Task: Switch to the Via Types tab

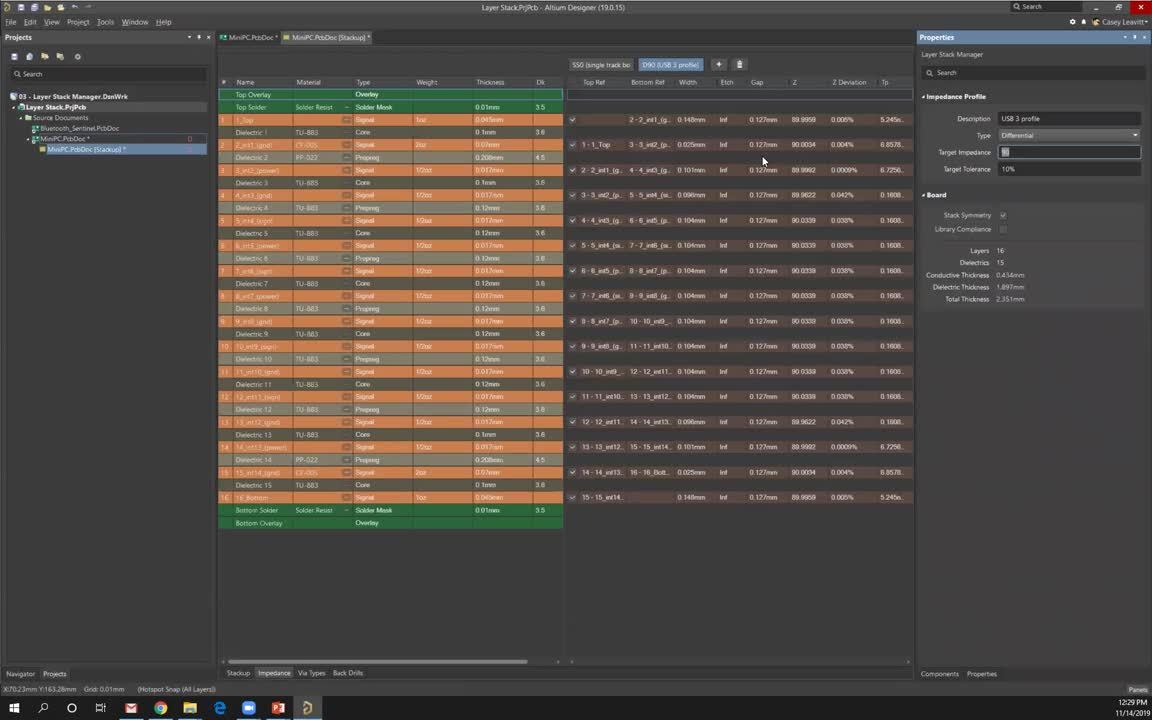Action: 311,673
